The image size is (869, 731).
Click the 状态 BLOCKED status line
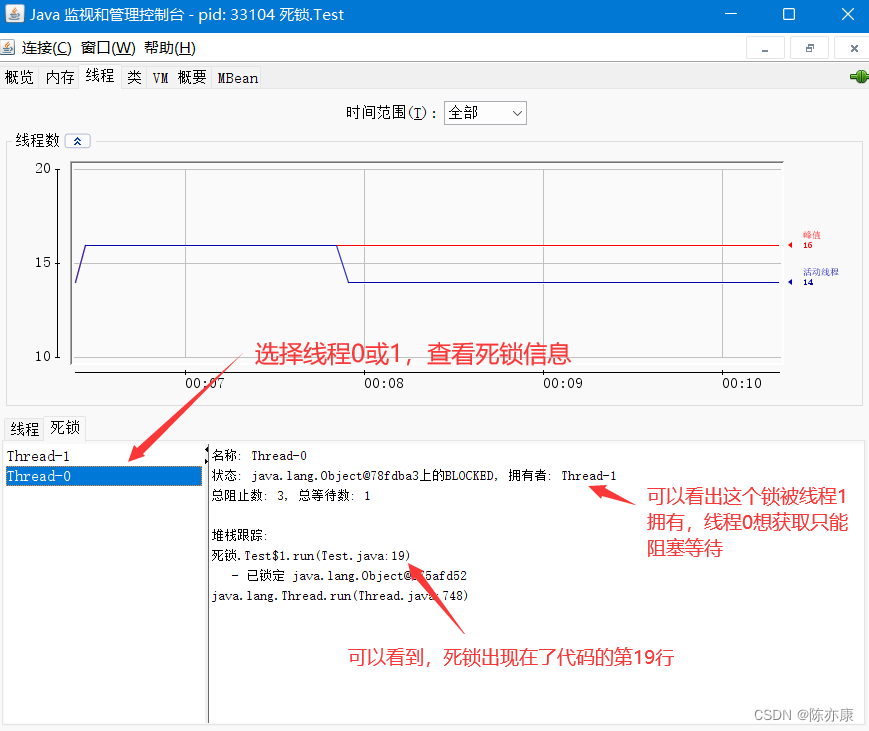click(x=413, y=476)
